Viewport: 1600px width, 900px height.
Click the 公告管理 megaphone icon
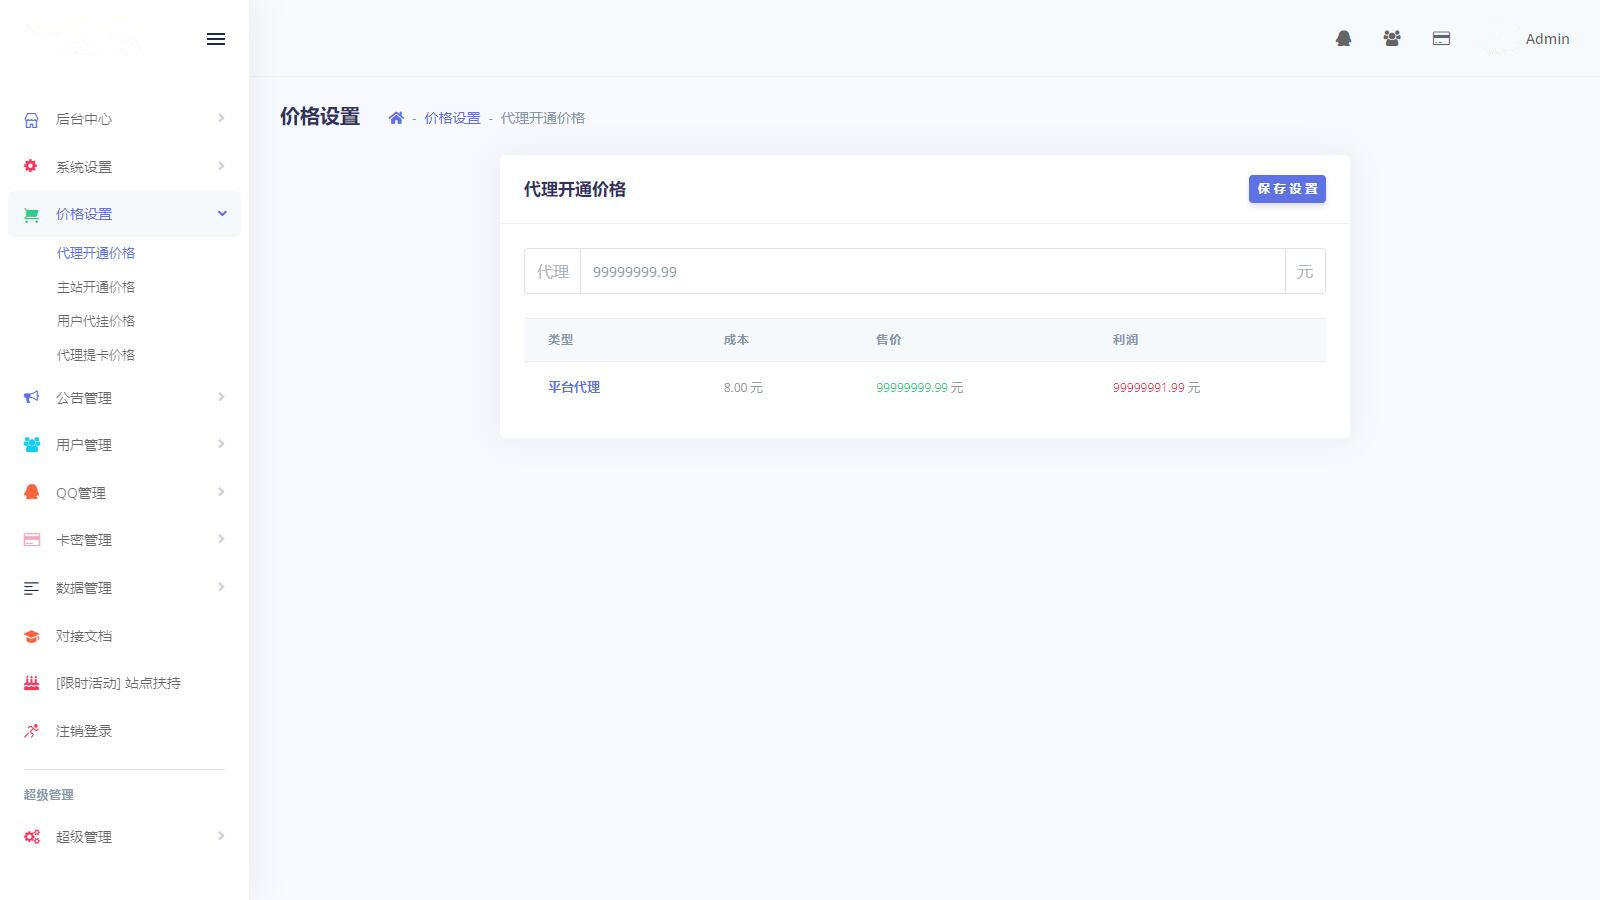point(31,397)
